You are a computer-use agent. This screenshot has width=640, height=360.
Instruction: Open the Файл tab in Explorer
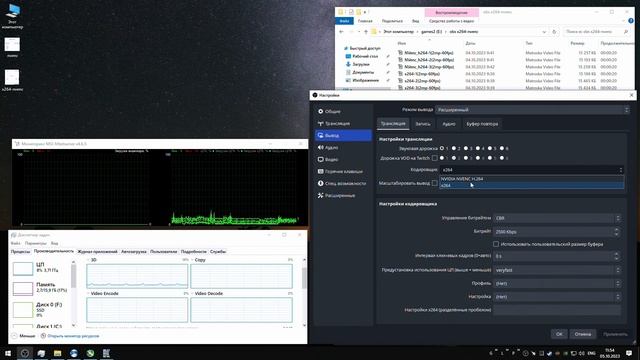(x=344, y=21)
